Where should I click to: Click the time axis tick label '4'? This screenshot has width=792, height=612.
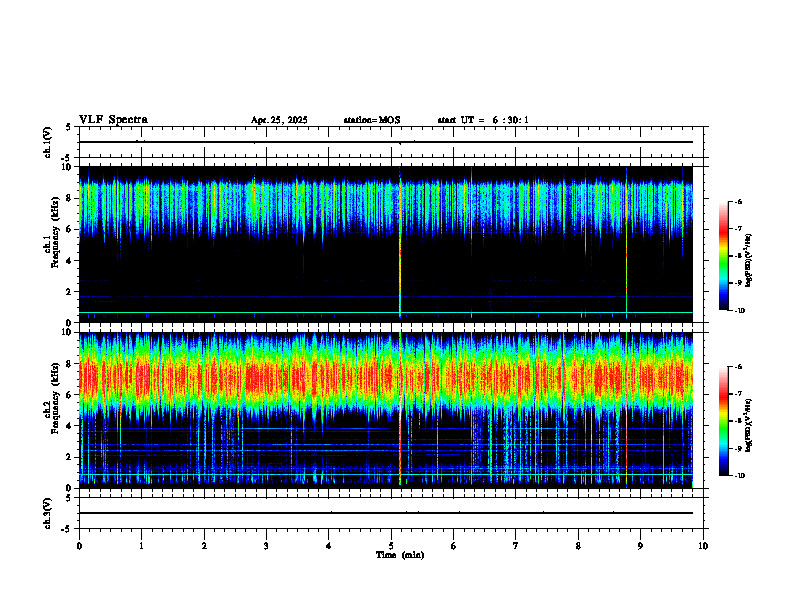(x=328, y=546)
